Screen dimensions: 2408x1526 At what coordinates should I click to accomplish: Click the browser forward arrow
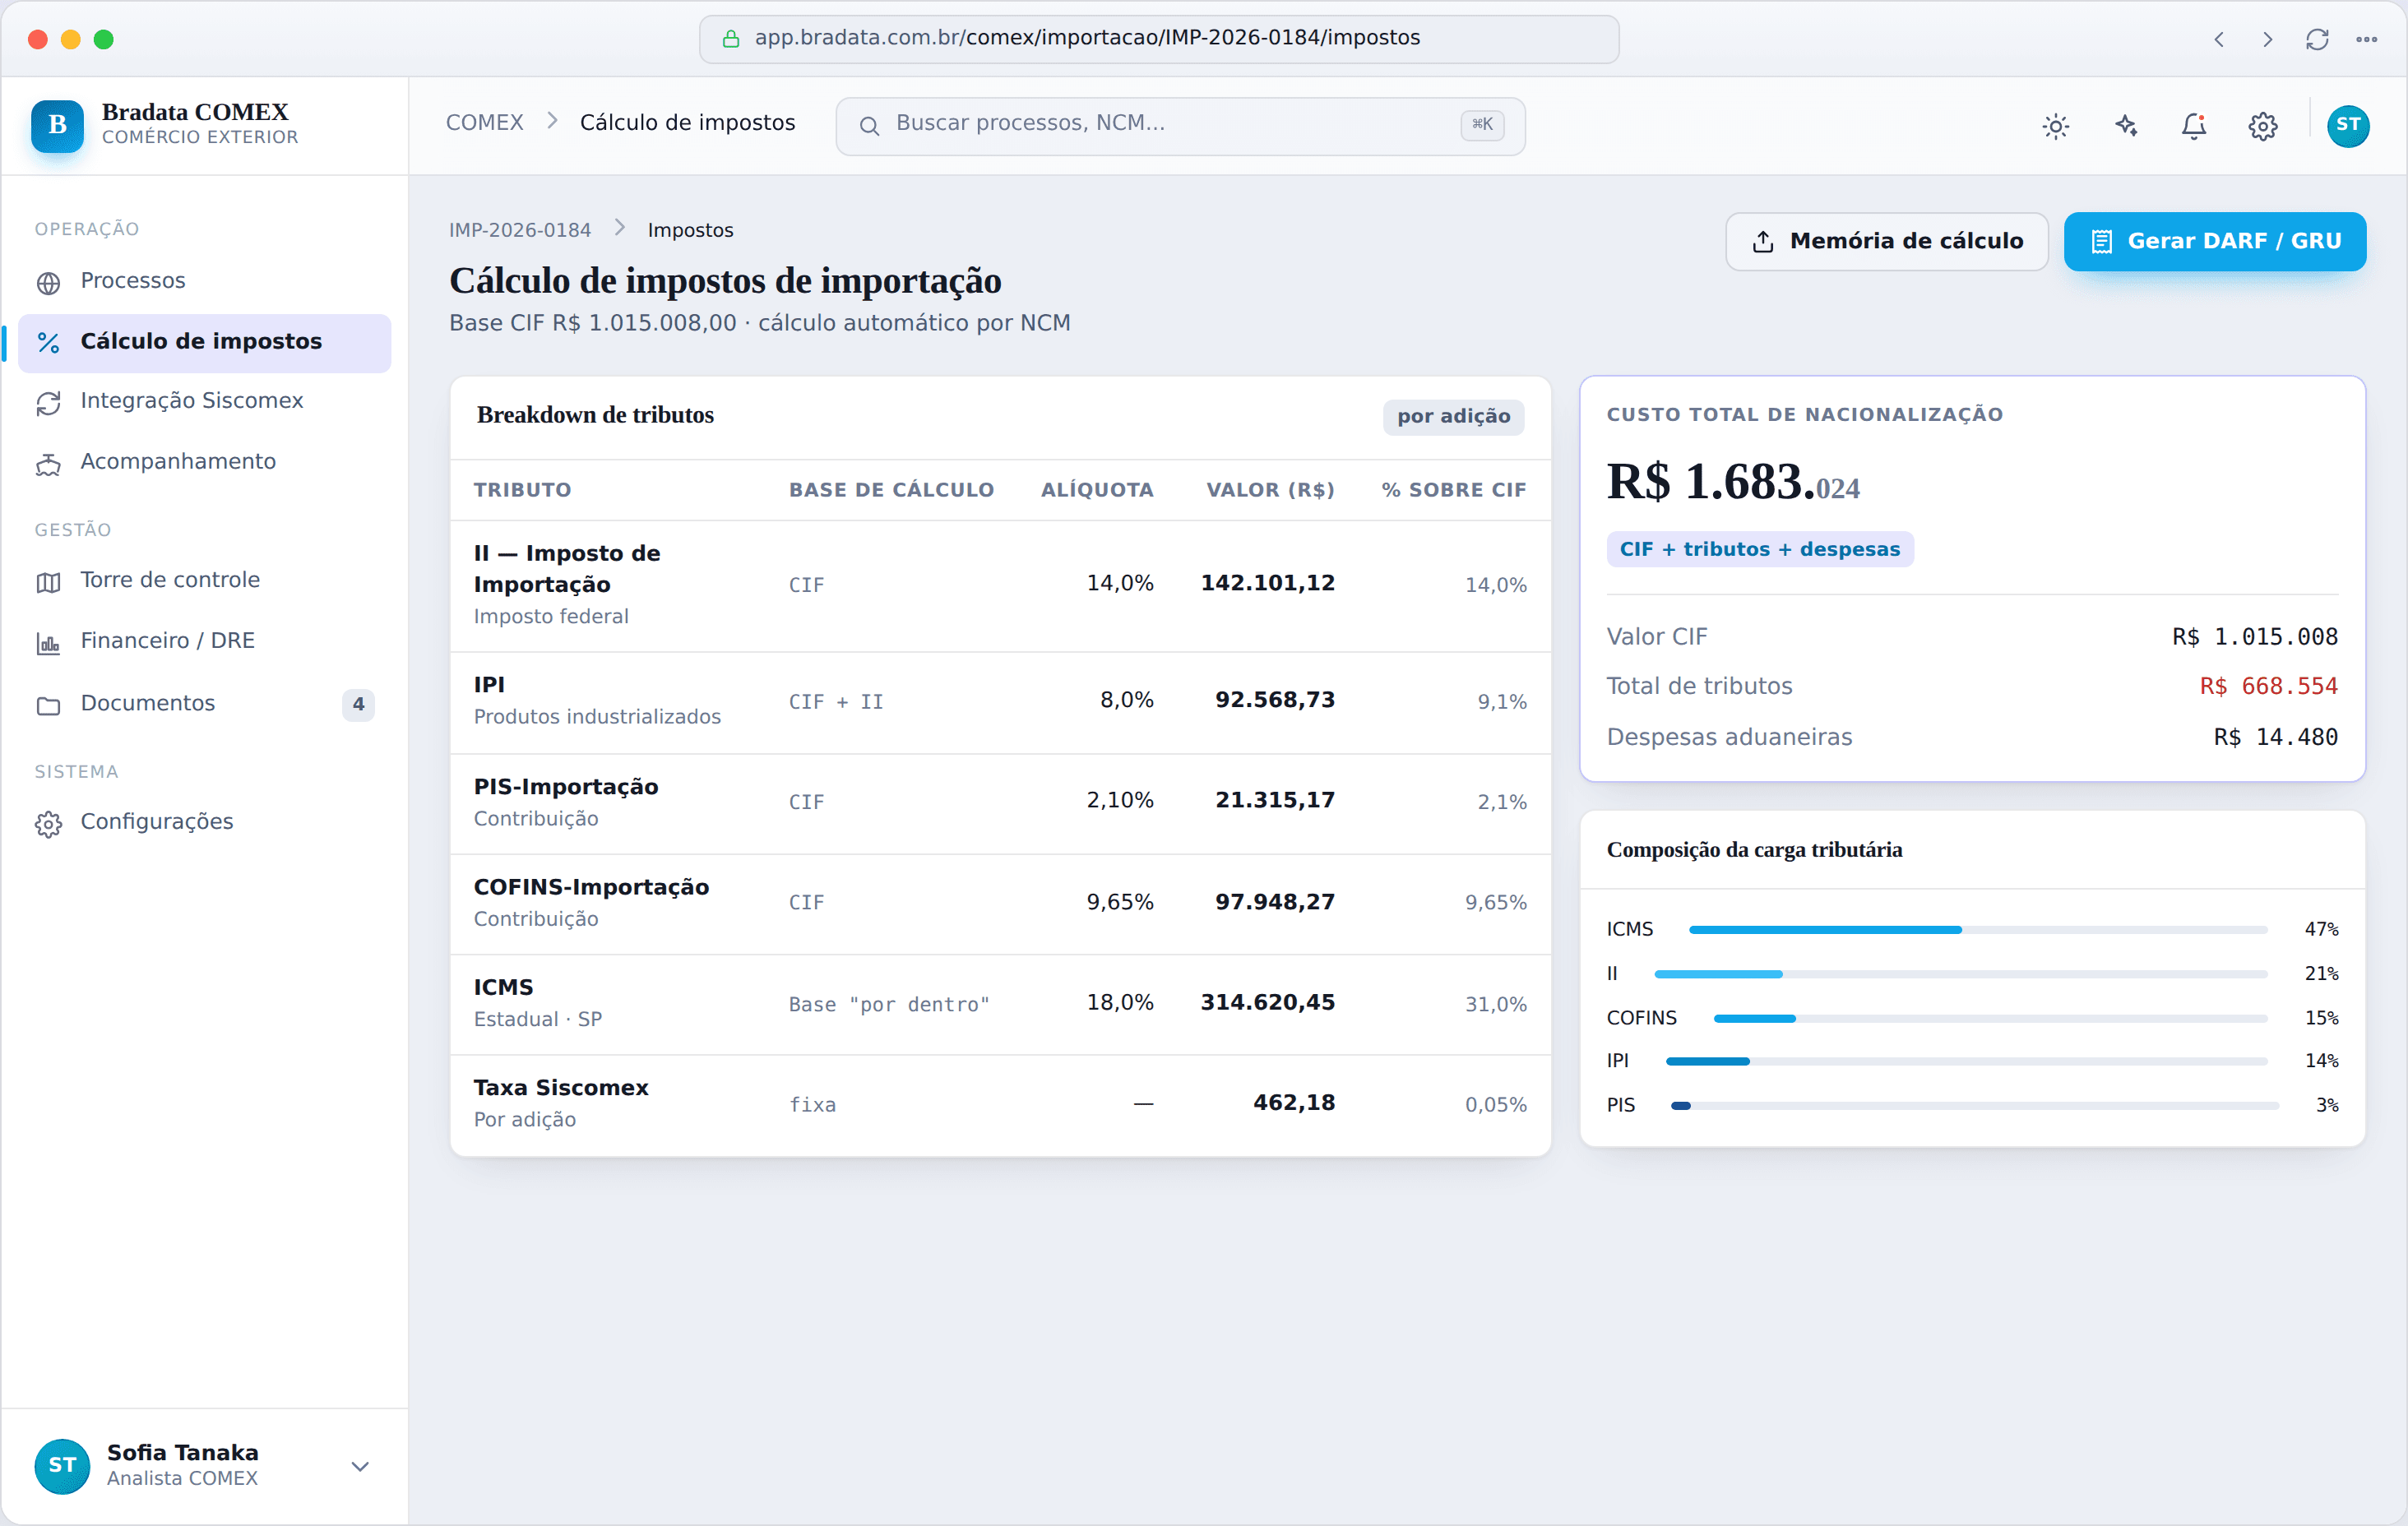pos(2268,39)
